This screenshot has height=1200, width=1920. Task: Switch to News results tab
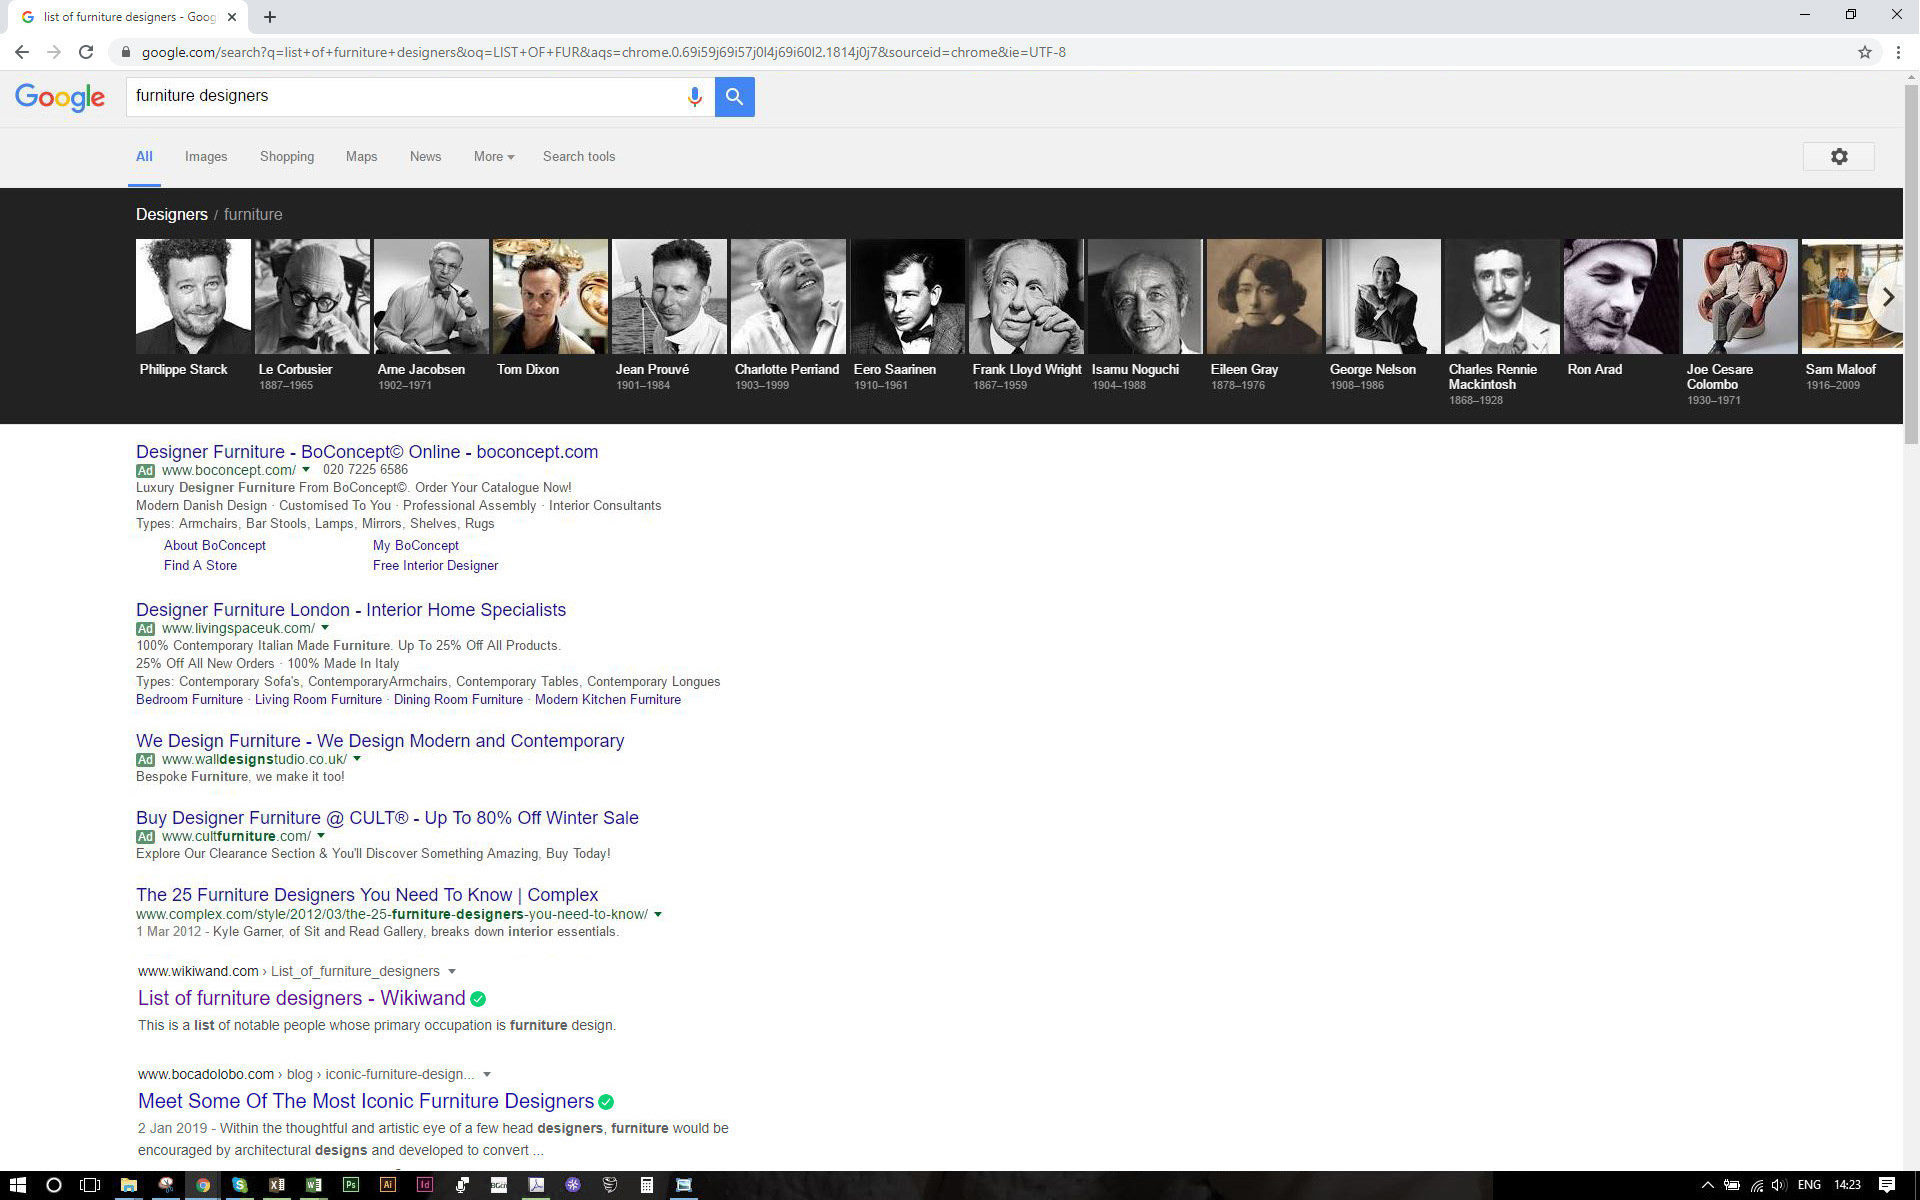pos(425,157)
